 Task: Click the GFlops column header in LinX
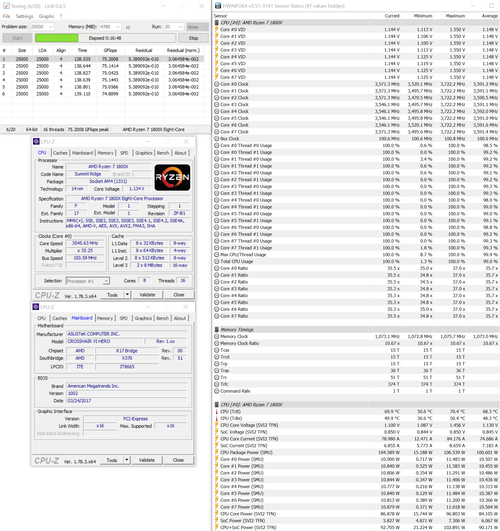(110, 50)
